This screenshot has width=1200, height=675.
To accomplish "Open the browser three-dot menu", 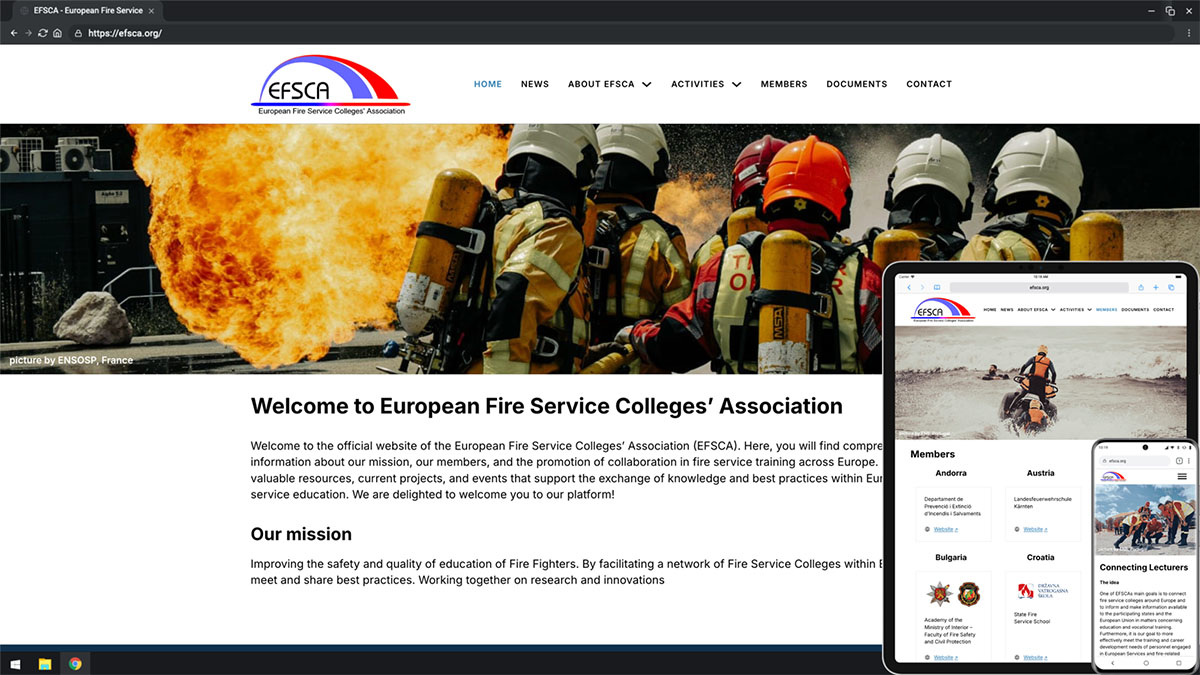I will [x=1188, y=33].
